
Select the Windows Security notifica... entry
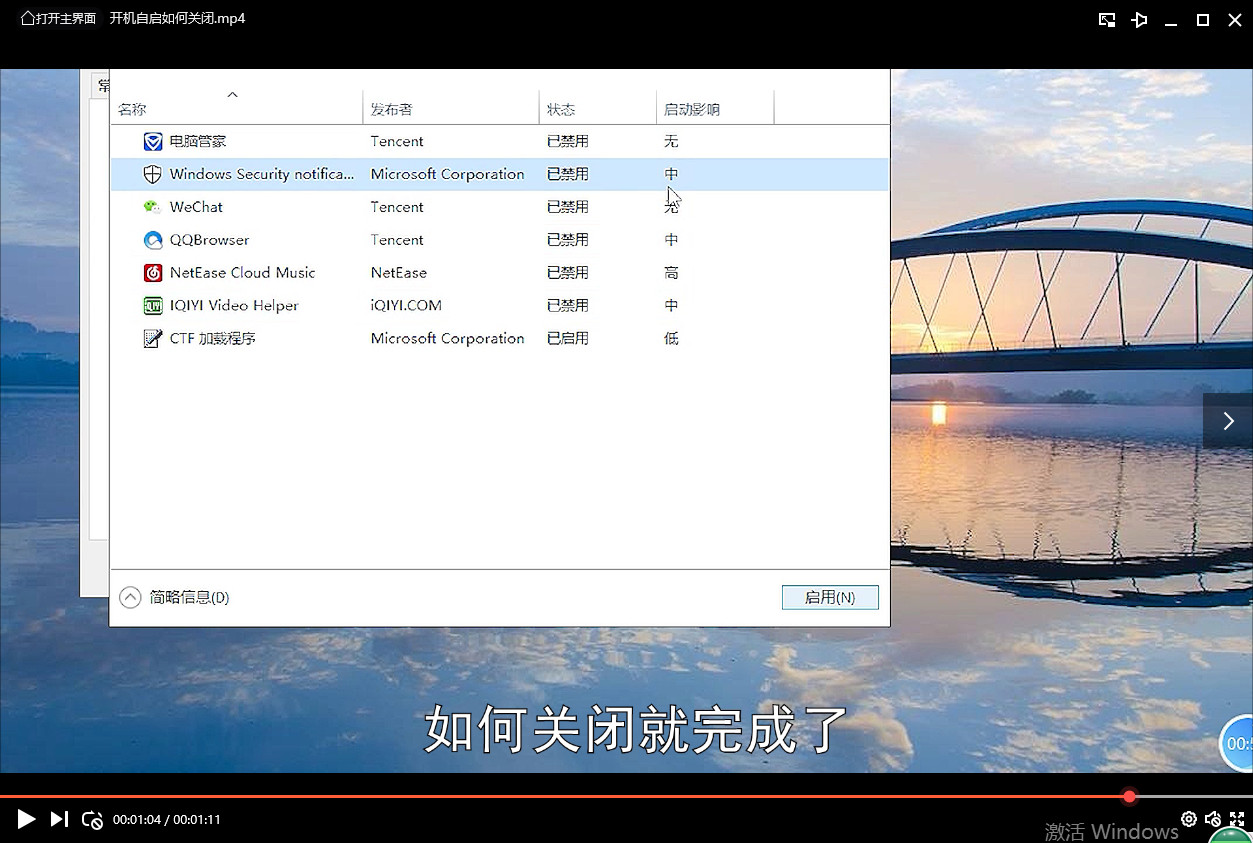click(x=499, y=174)
